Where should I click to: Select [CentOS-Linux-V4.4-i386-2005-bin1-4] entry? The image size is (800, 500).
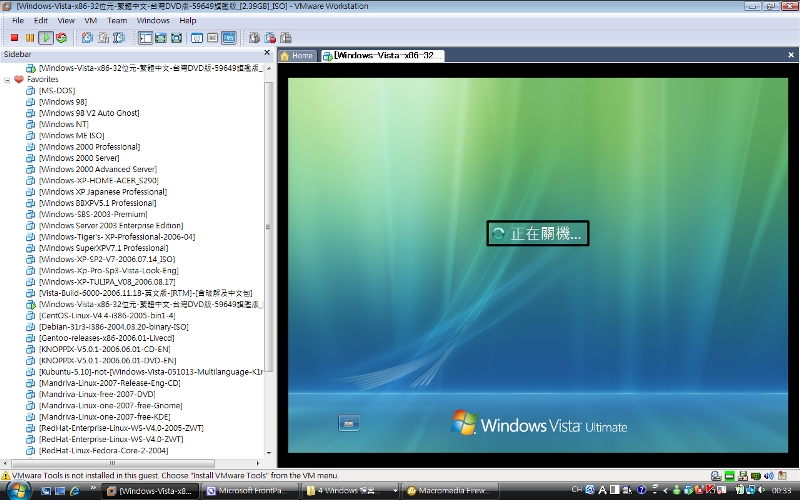point(107,315)
